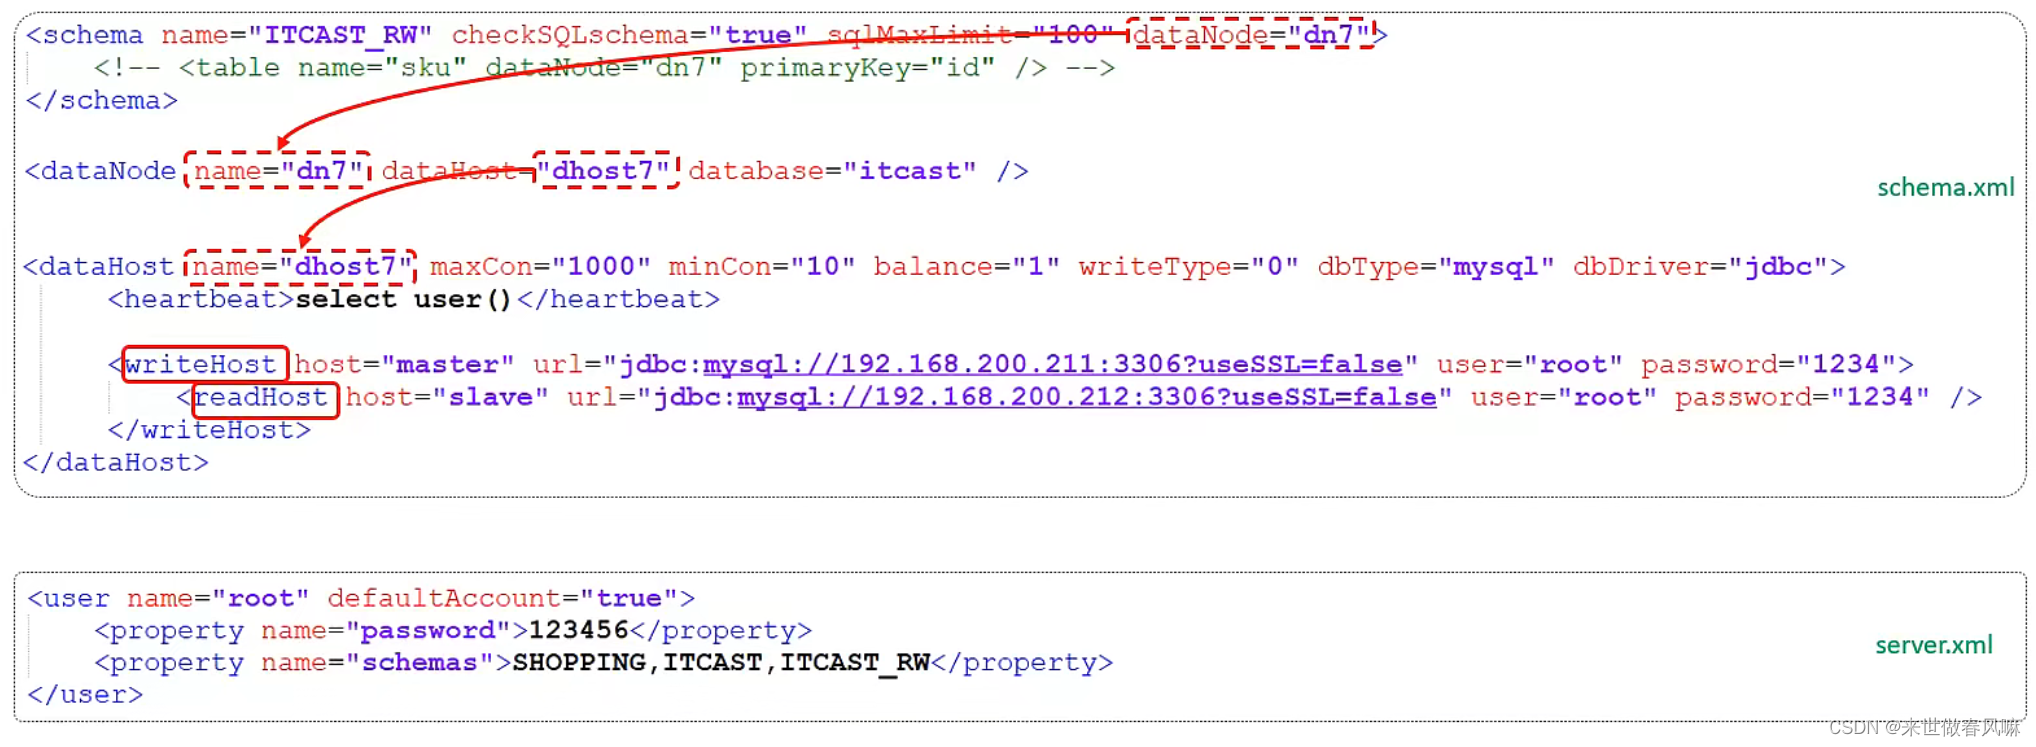The height and width of the screenshot is (747, 2036).
Task: Click the closing </dataHost> tag
Action: tap(116, 463)
